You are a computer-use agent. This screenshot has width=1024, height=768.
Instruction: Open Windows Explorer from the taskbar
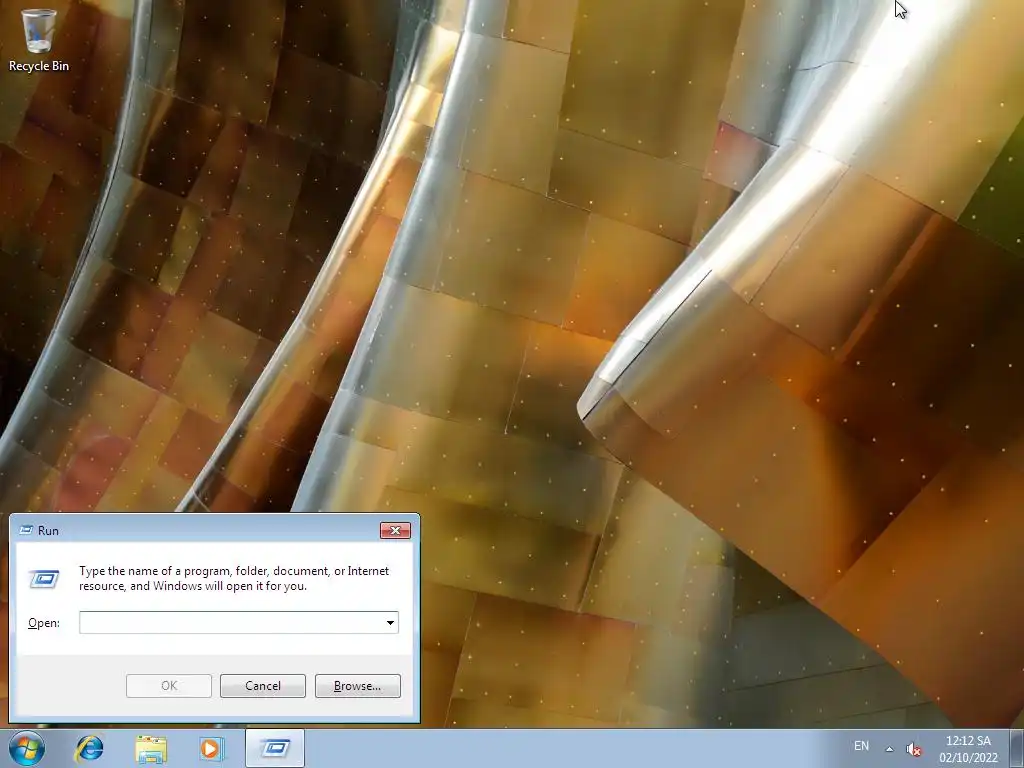151,748
